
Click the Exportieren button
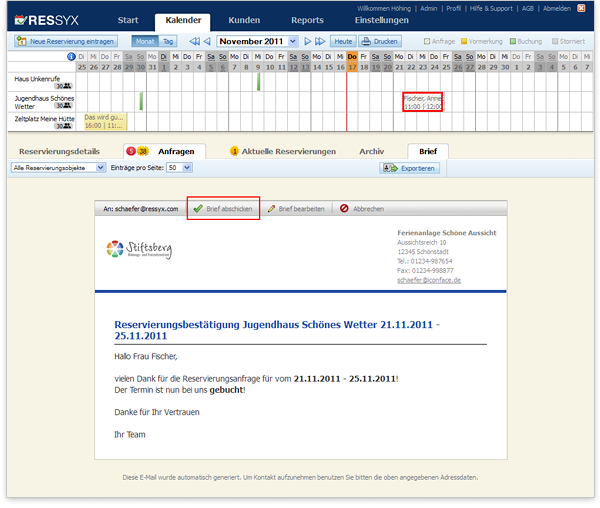(x=410, y=168)
